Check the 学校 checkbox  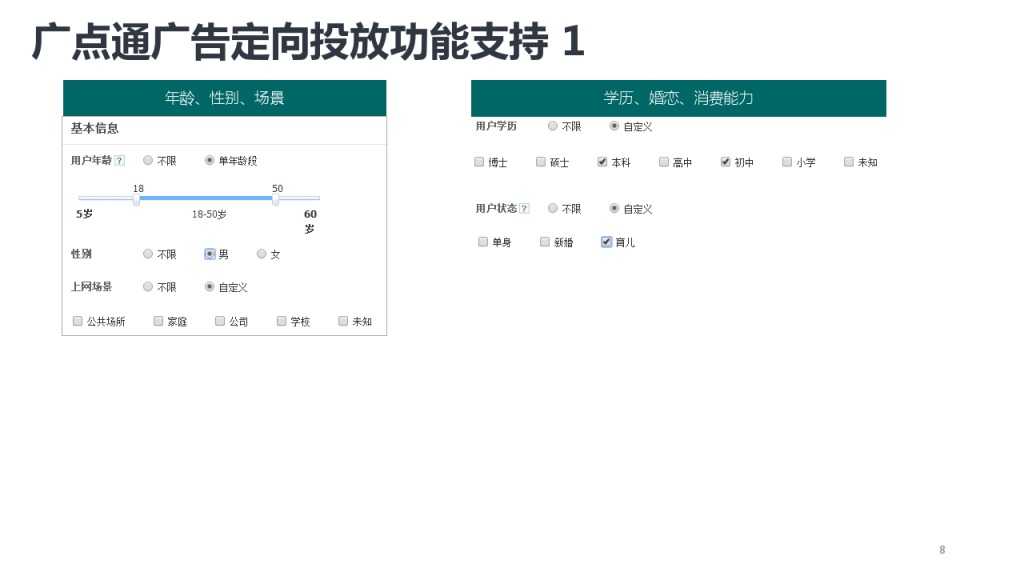[x=281, y=321]
